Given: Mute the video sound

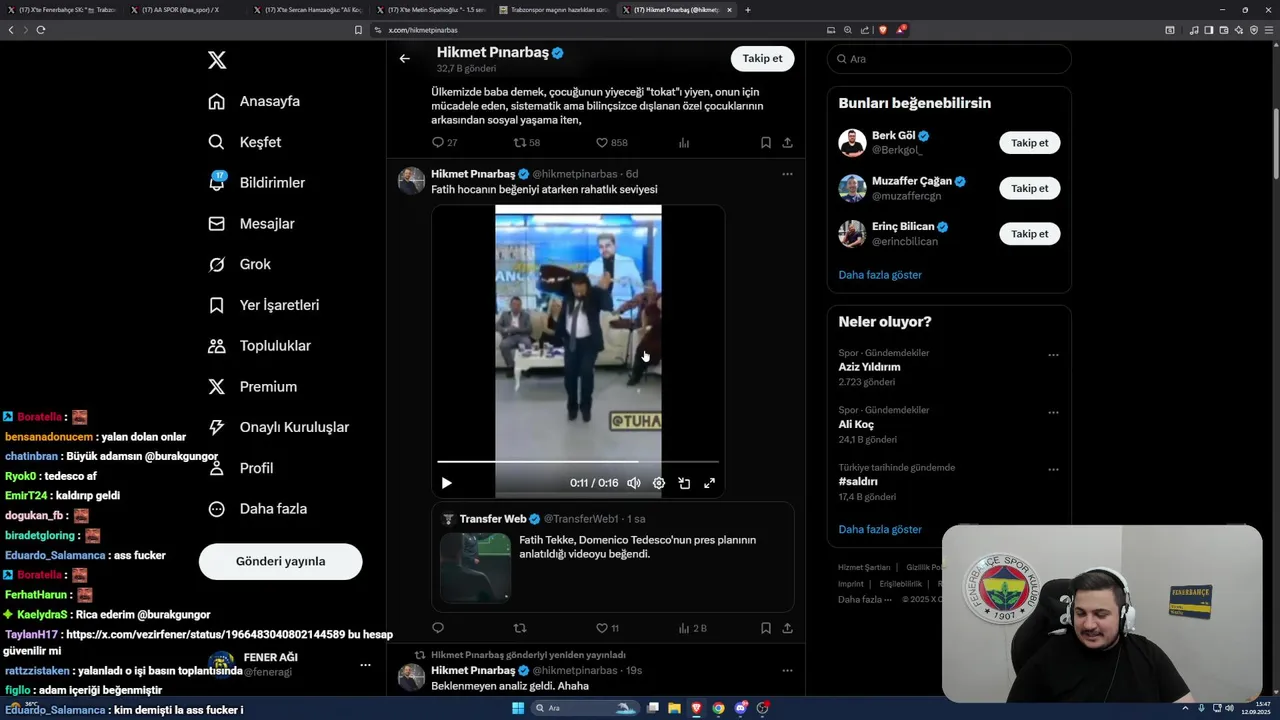Looking at the screenshot, I should click(x=633, y=483).
